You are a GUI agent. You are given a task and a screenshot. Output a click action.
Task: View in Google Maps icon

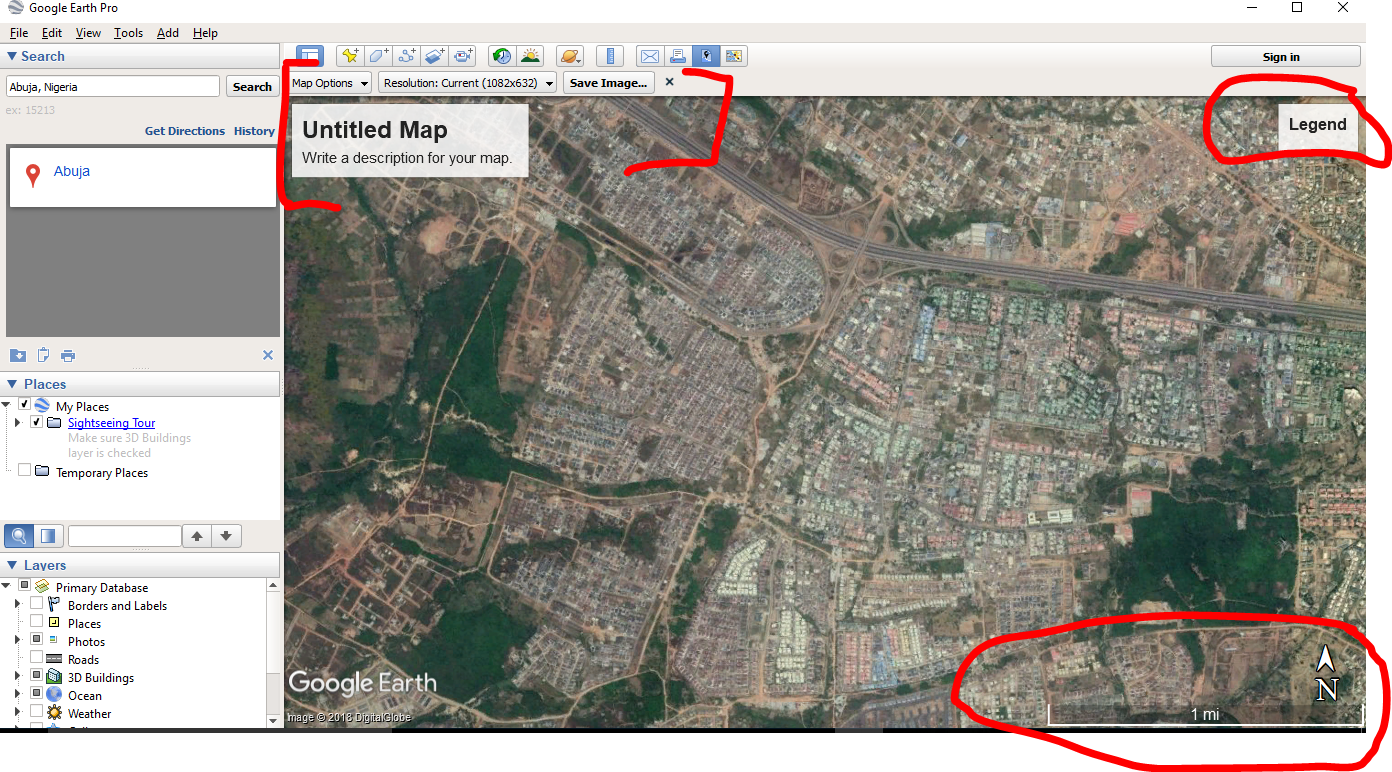[x=734, y=56]
